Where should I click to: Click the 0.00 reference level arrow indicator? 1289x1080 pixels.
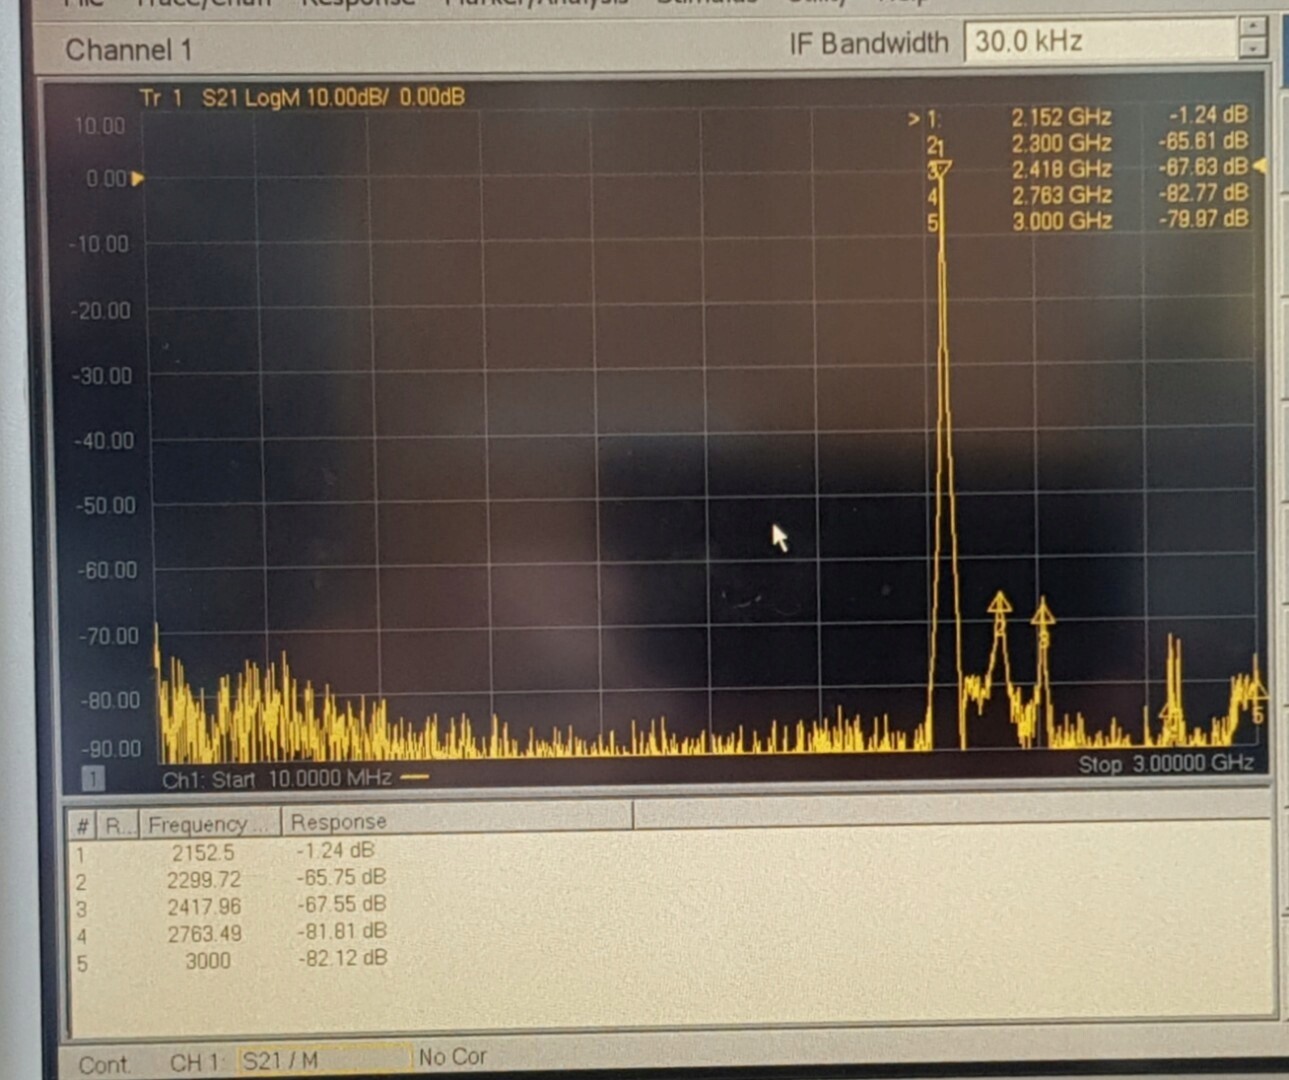(138, 179)
